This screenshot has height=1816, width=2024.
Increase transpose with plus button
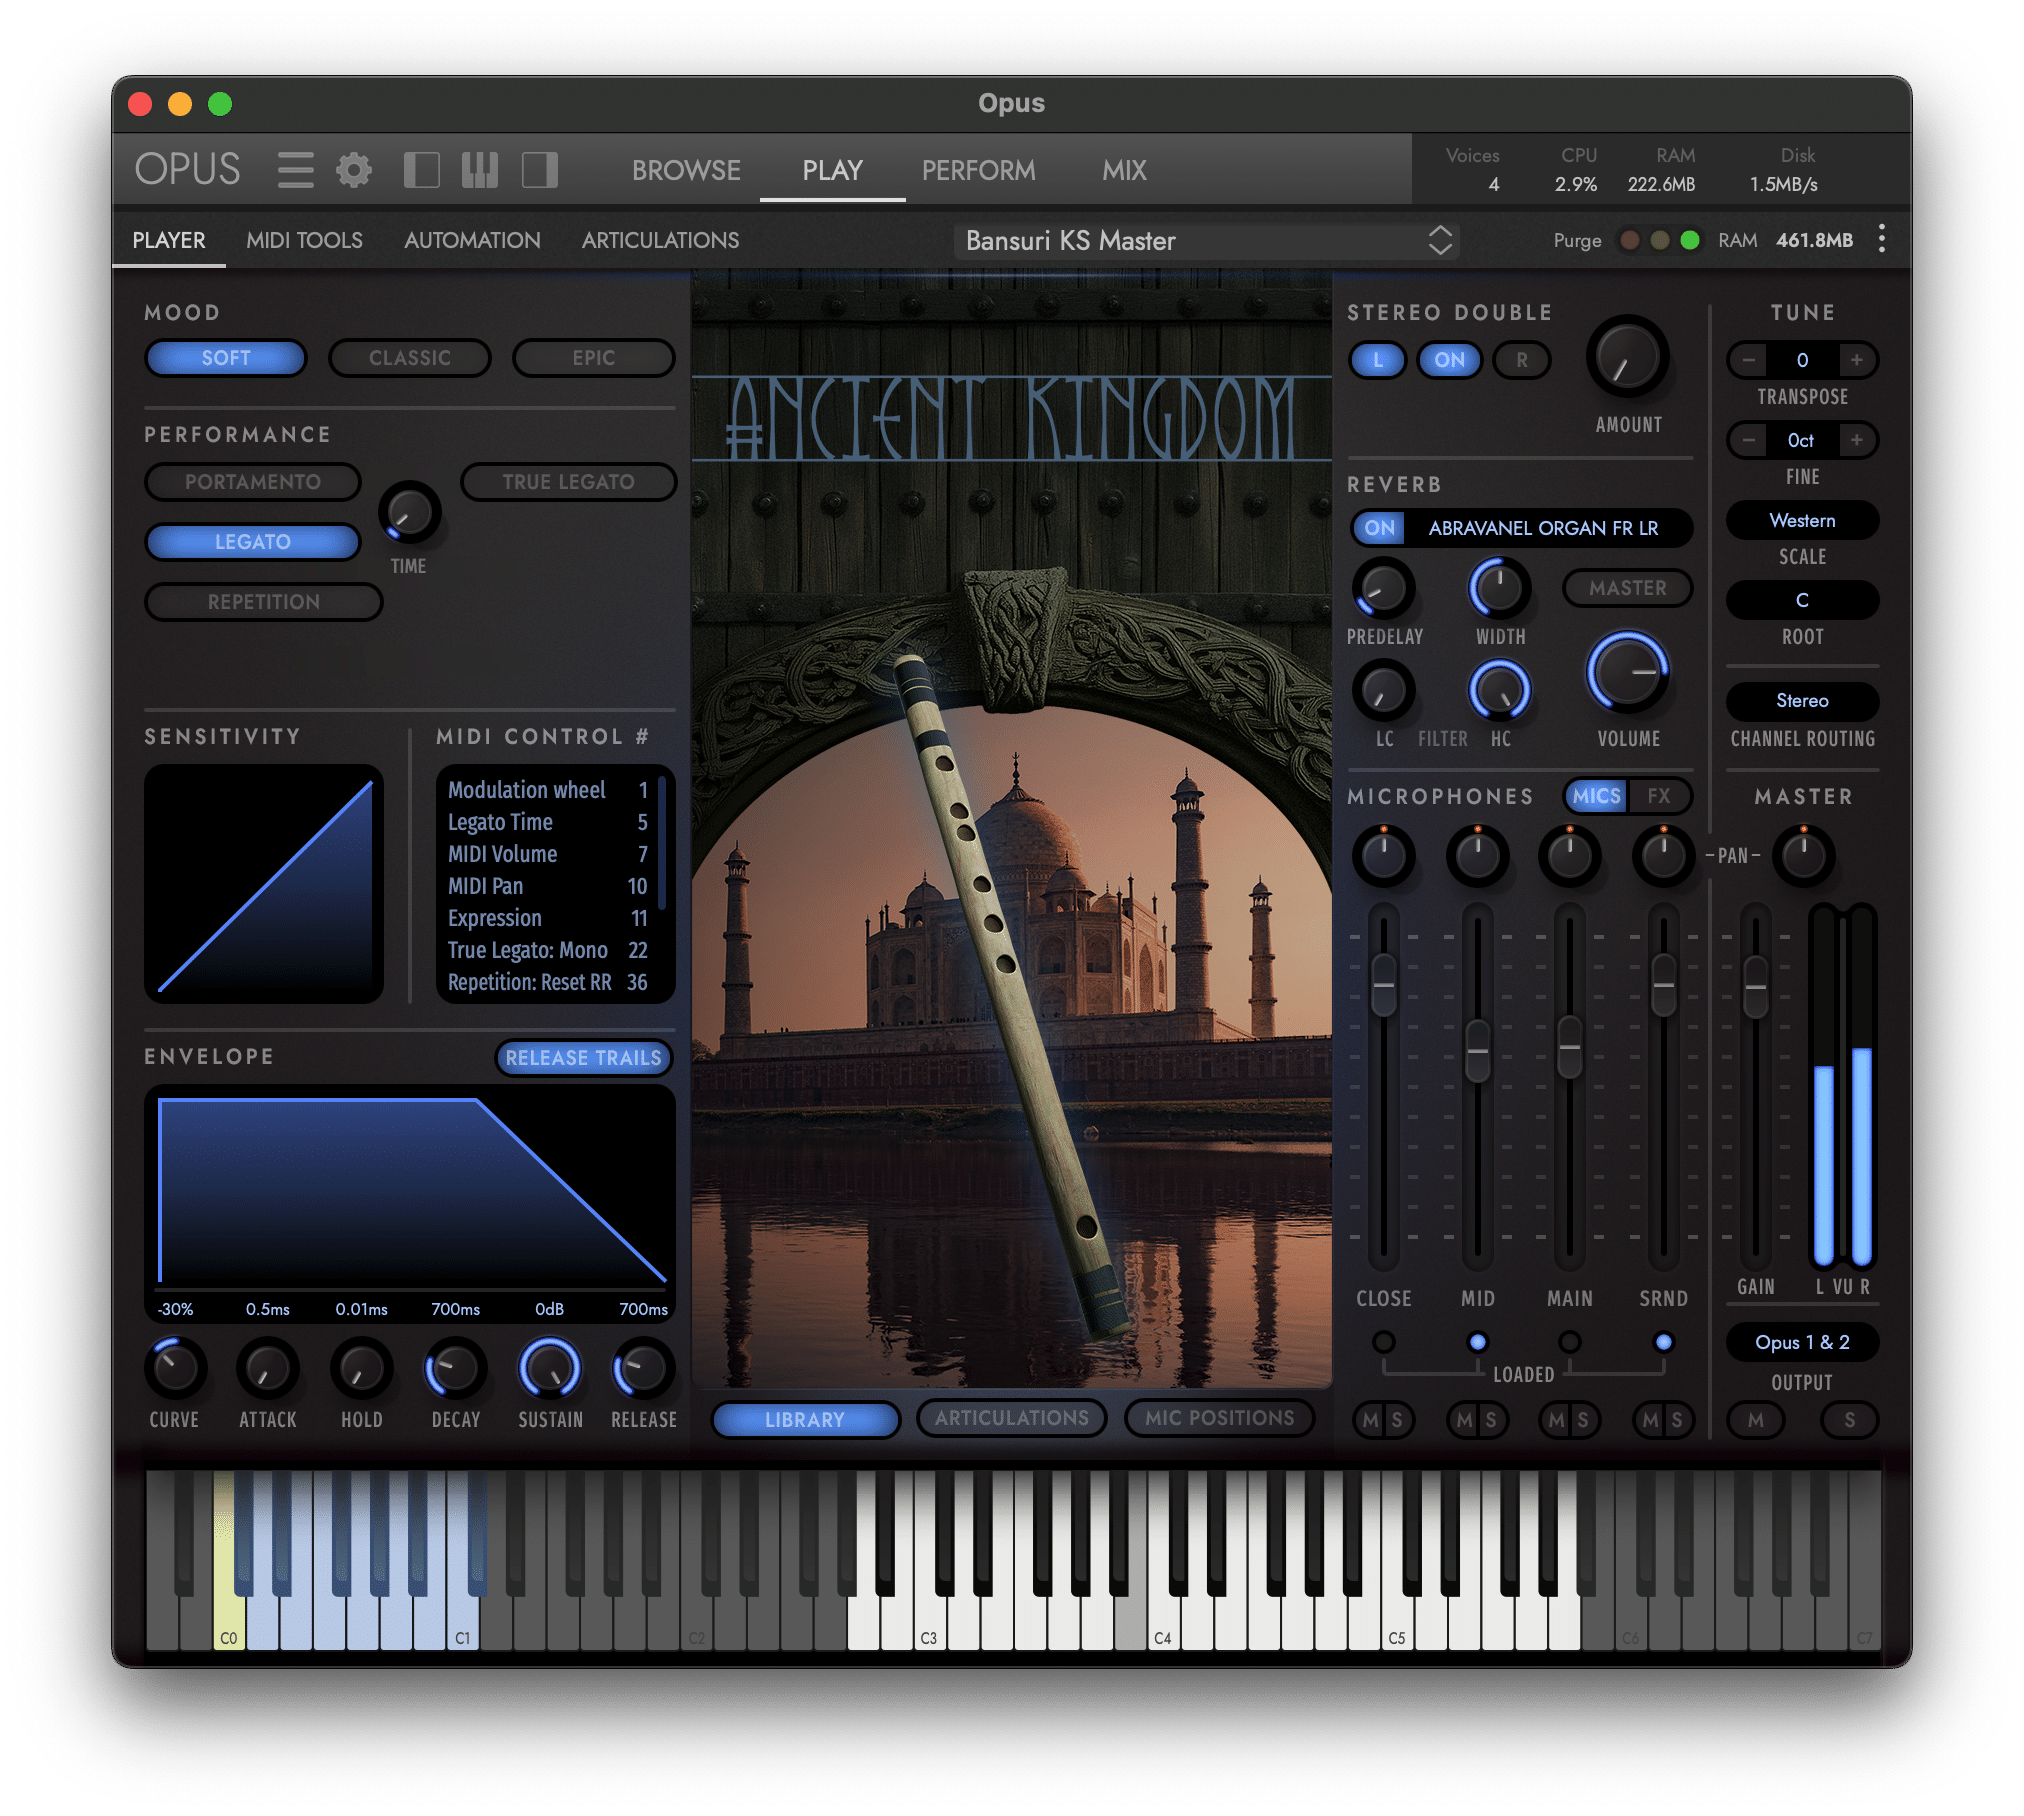(x=1856, y=360)
